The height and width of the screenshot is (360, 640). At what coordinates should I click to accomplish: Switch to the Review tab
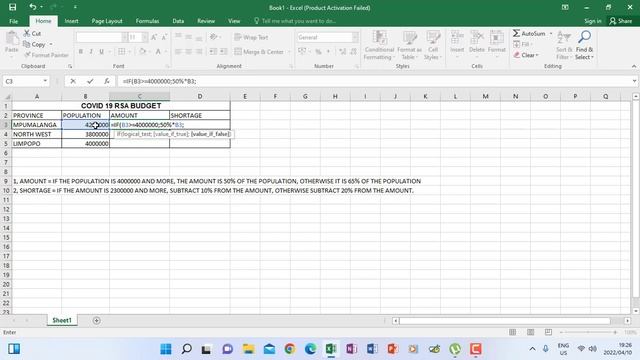click(206, 21)
